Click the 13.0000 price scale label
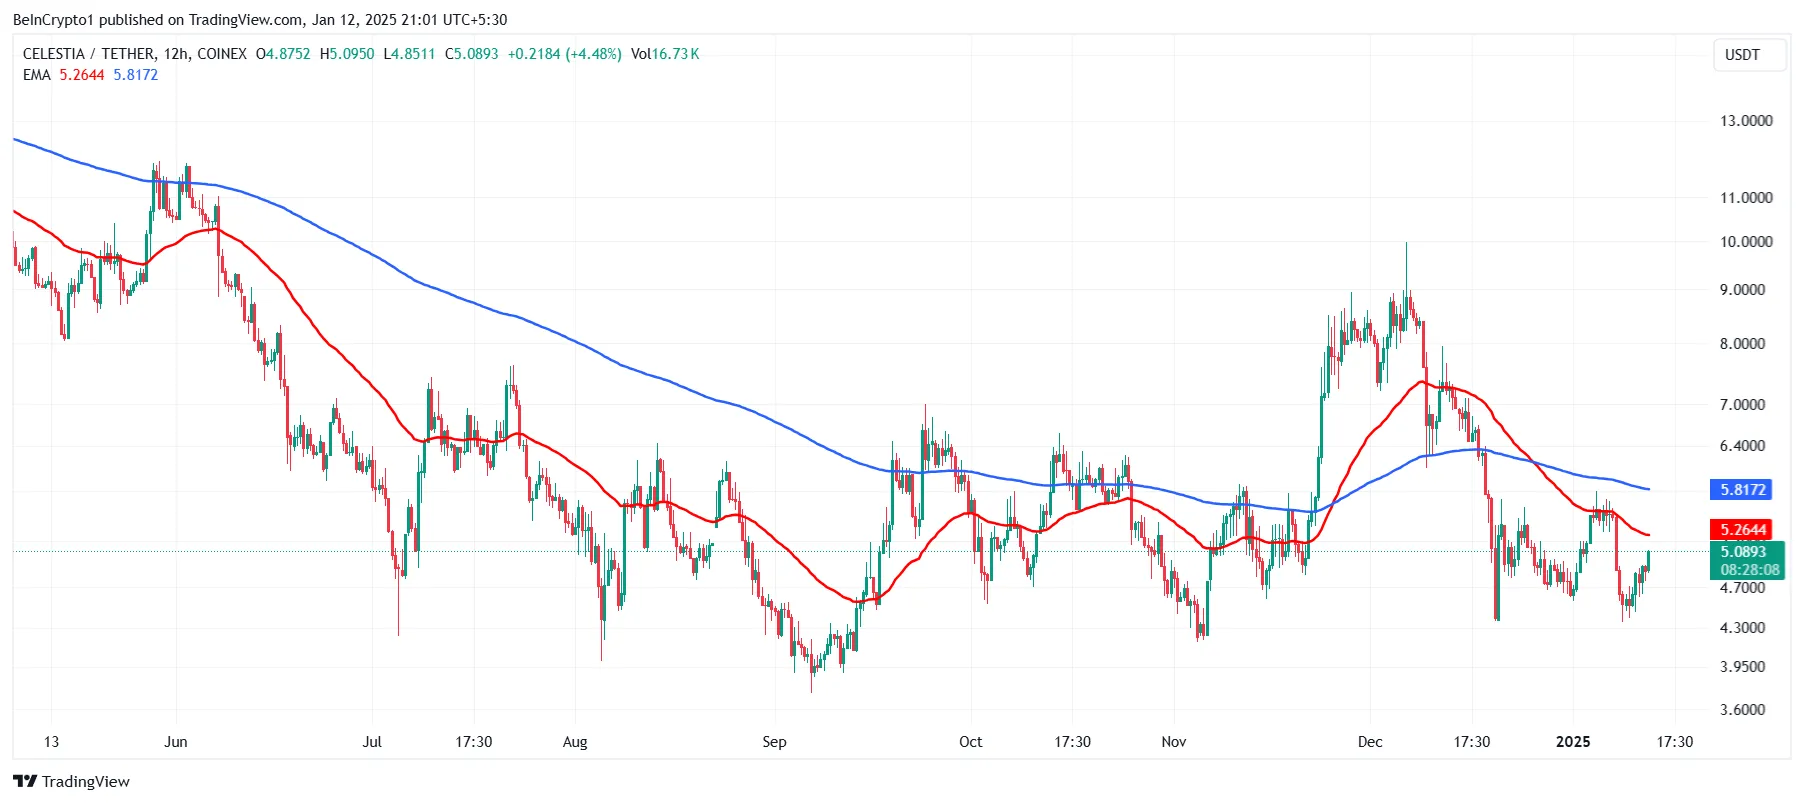Screen dimensions: 1804x803 1746,121
